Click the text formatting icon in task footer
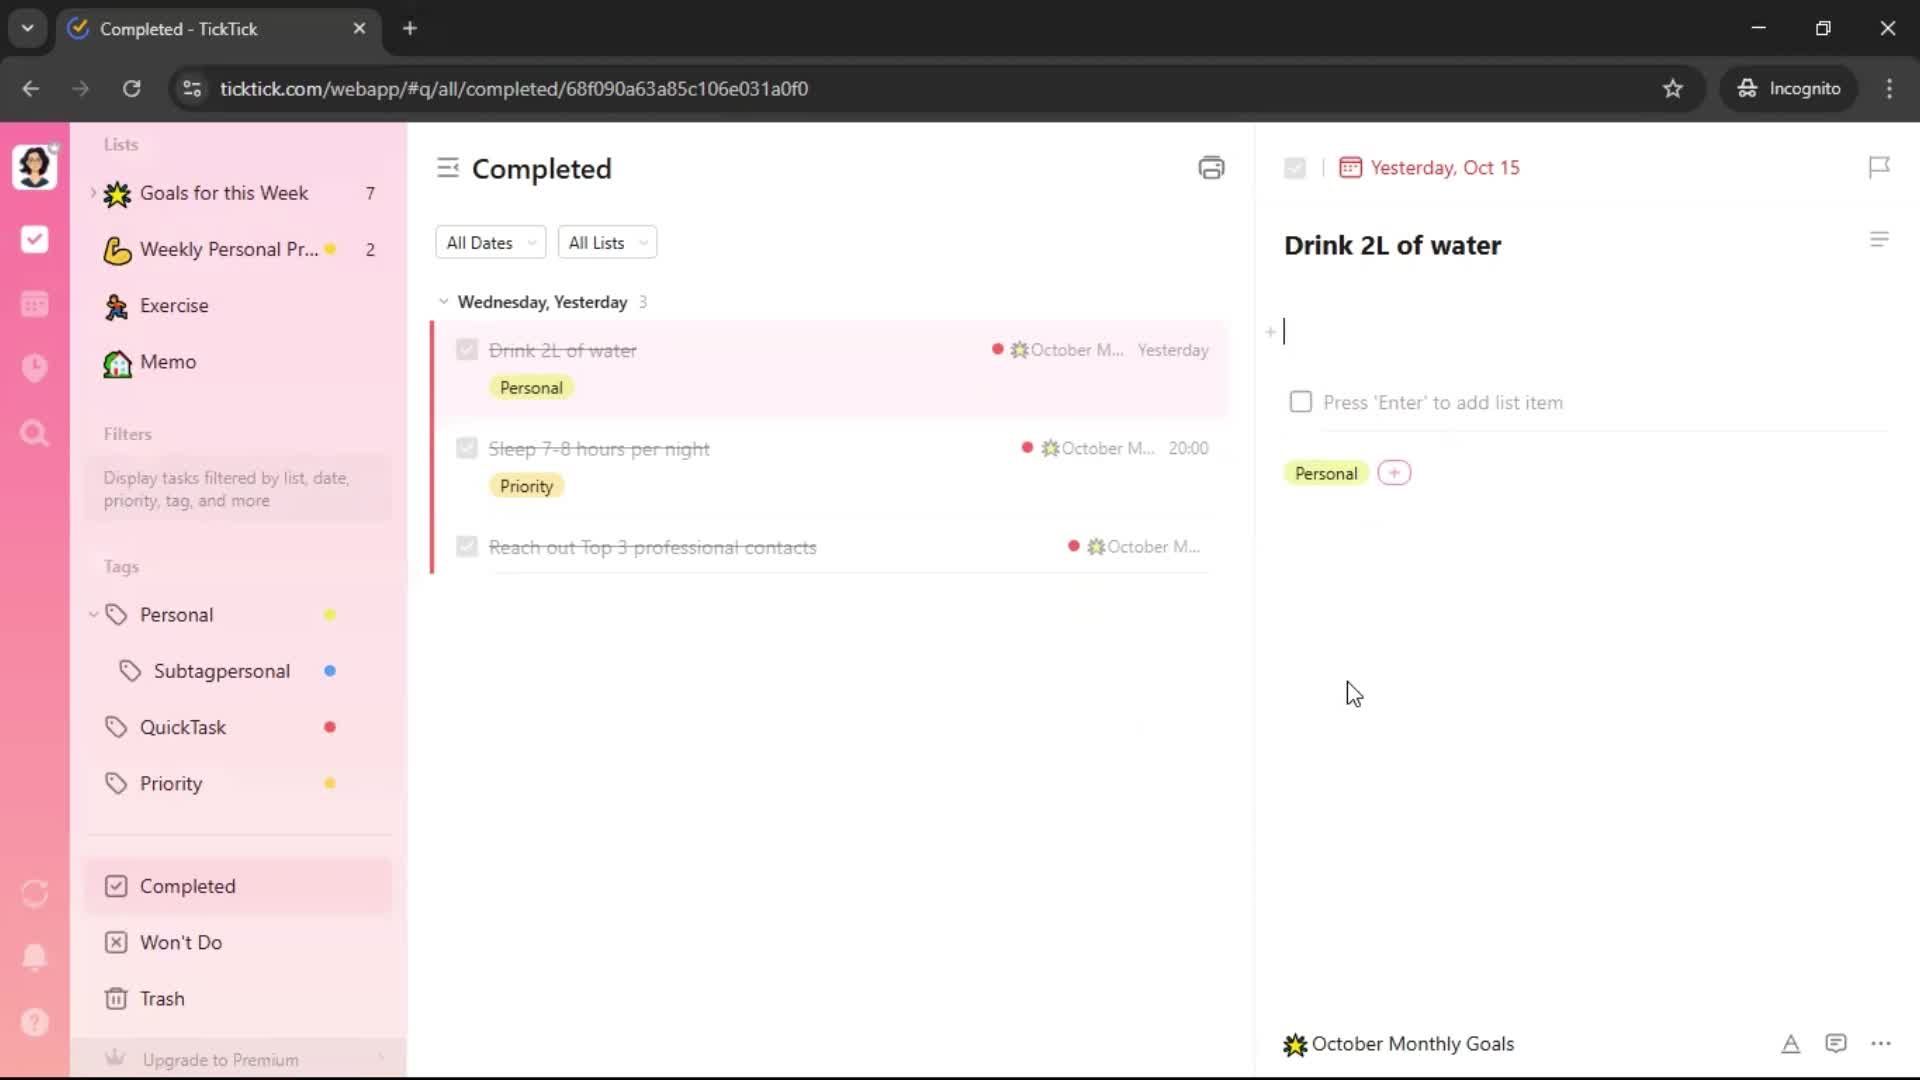1920x1080 pixels. coord(1790,1044)
